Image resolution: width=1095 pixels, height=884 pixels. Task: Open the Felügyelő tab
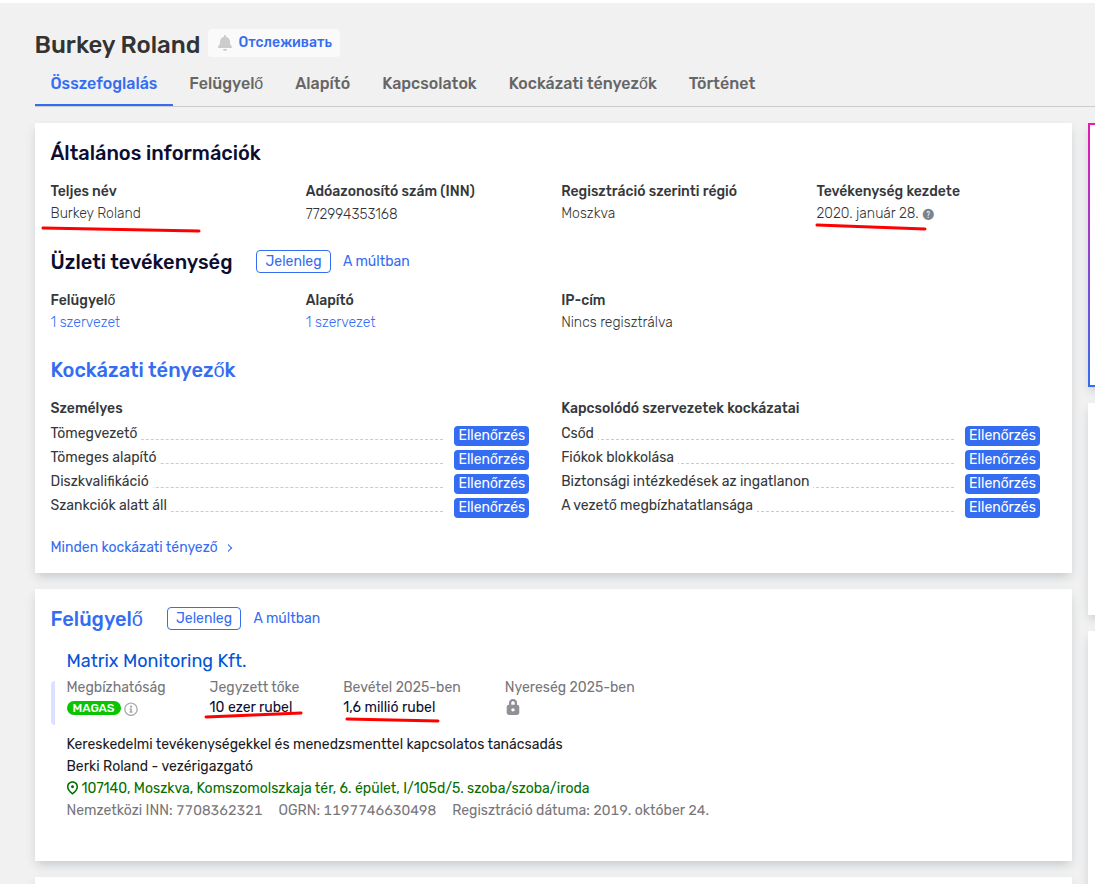tap(226, 84)
